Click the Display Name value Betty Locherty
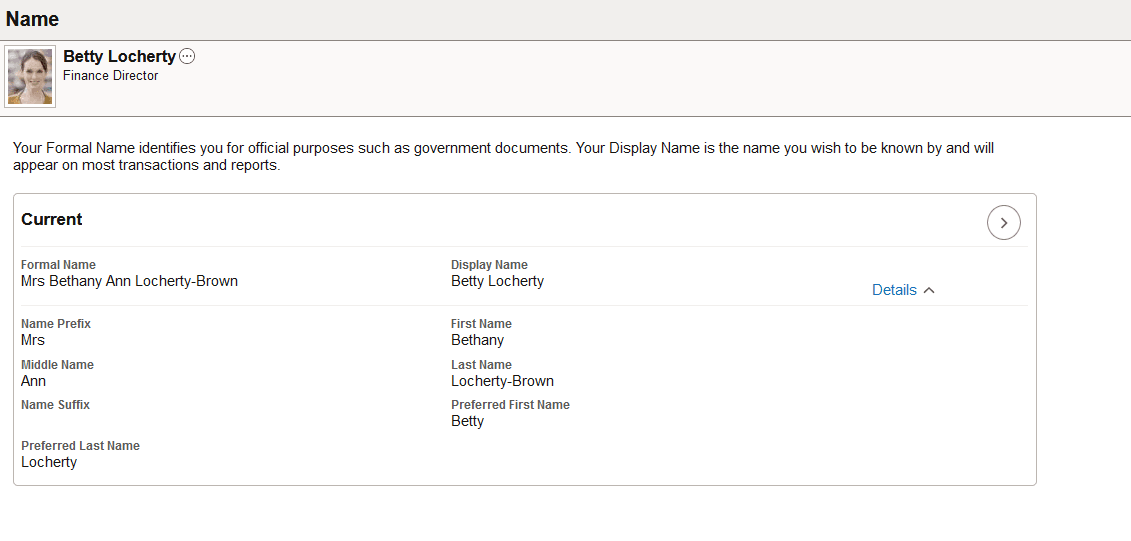Screen dimensions: 1131x541 497,281
